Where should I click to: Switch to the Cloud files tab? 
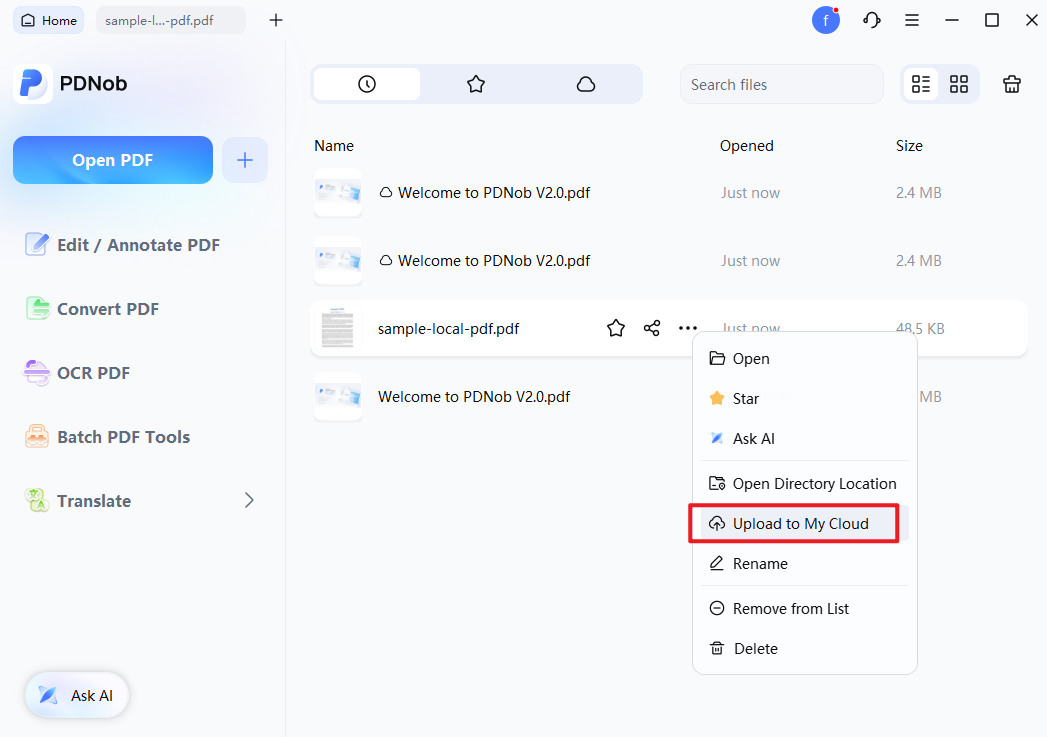tap(586, 84)
